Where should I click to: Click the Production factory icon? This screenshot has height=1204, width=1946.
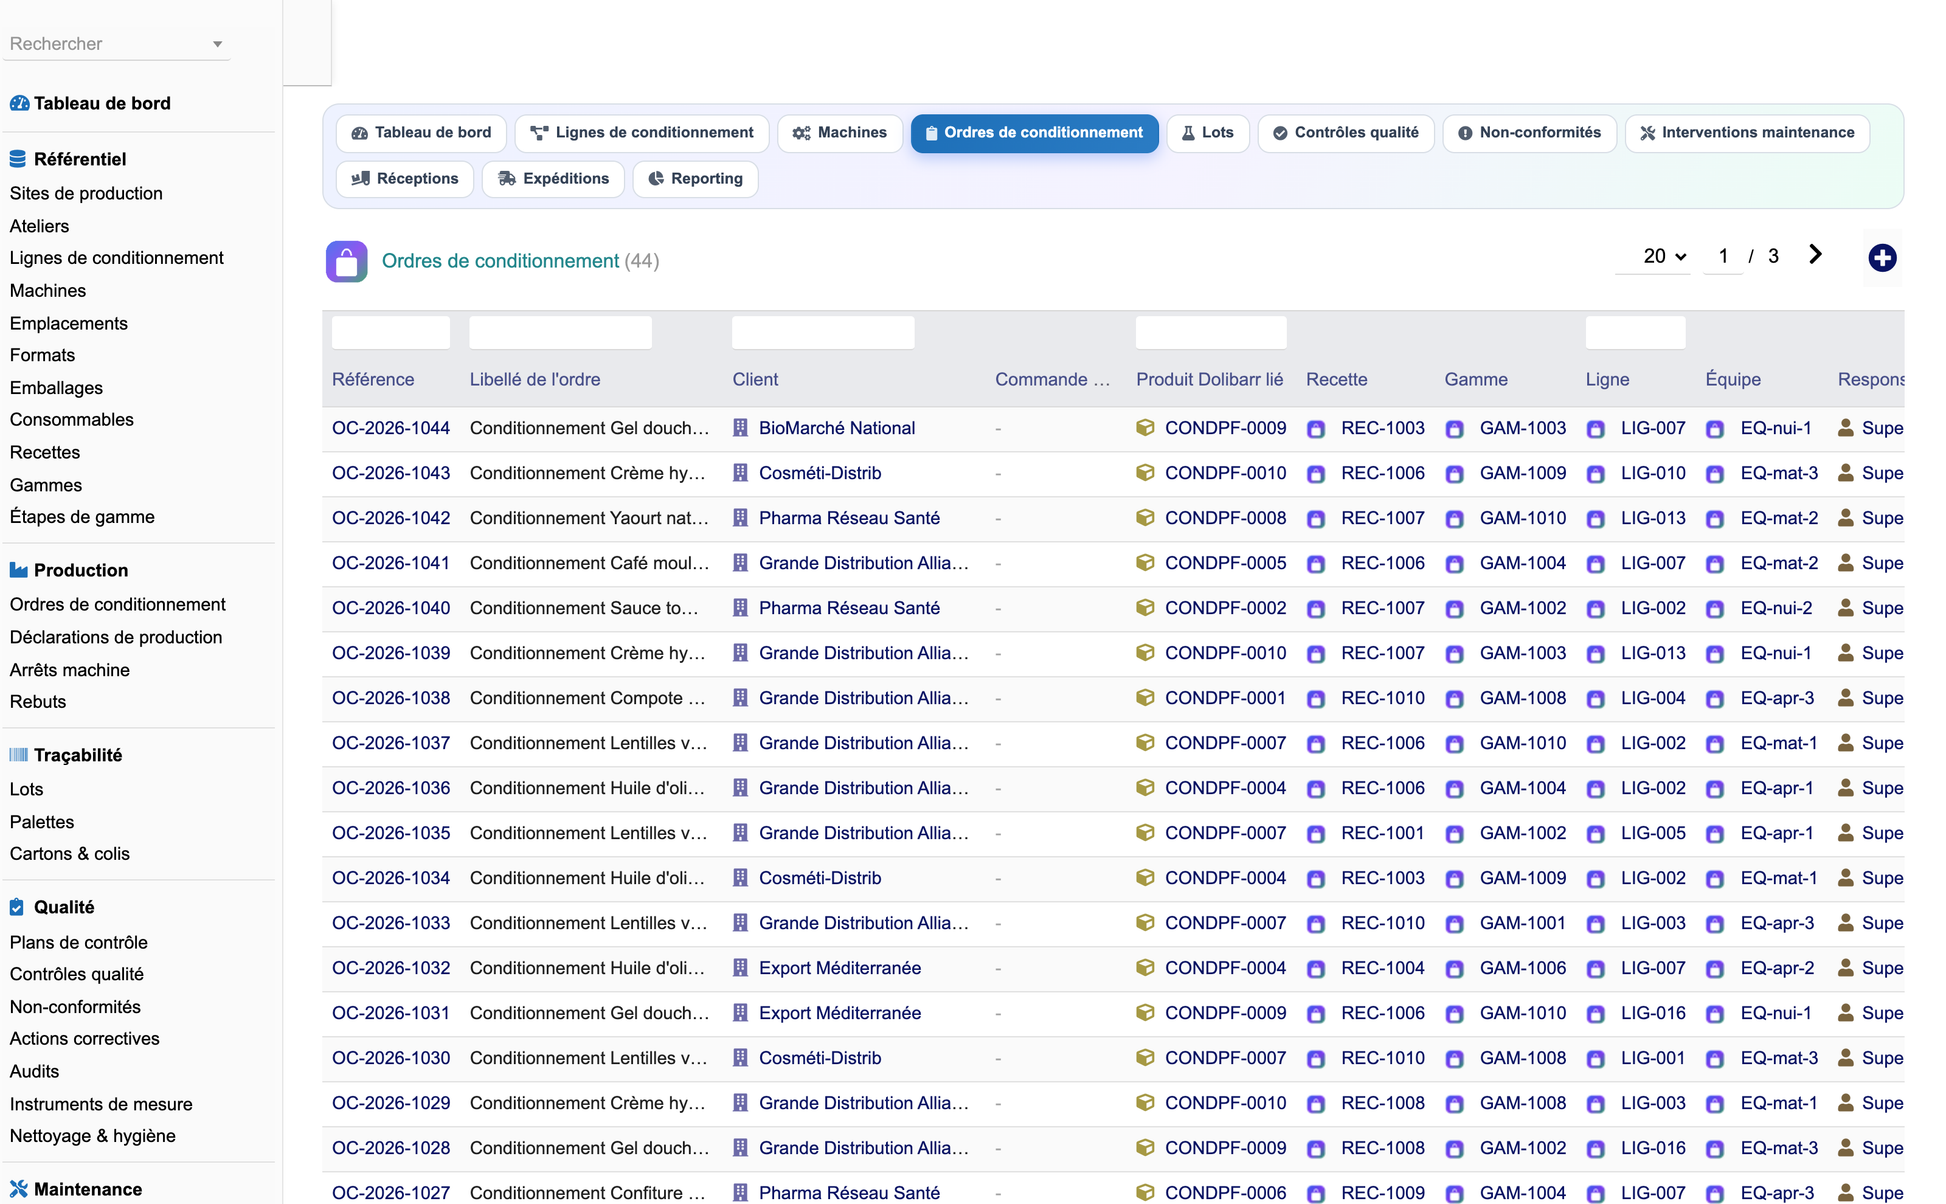(x=18, y=570)
